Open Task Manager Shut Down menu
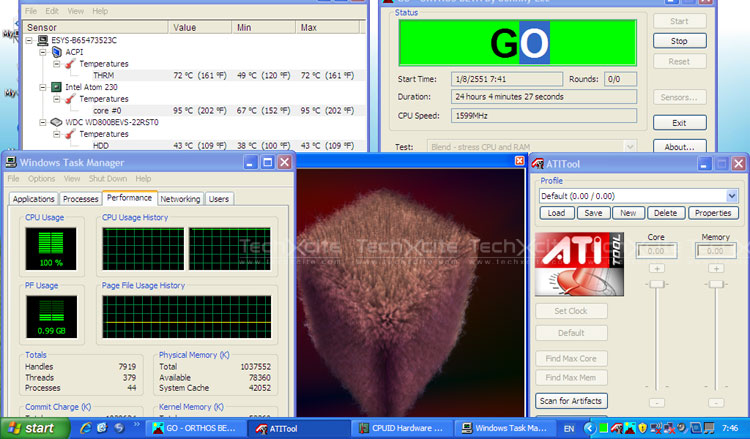Viewport: 750px width, 439px height. [108, 178]
